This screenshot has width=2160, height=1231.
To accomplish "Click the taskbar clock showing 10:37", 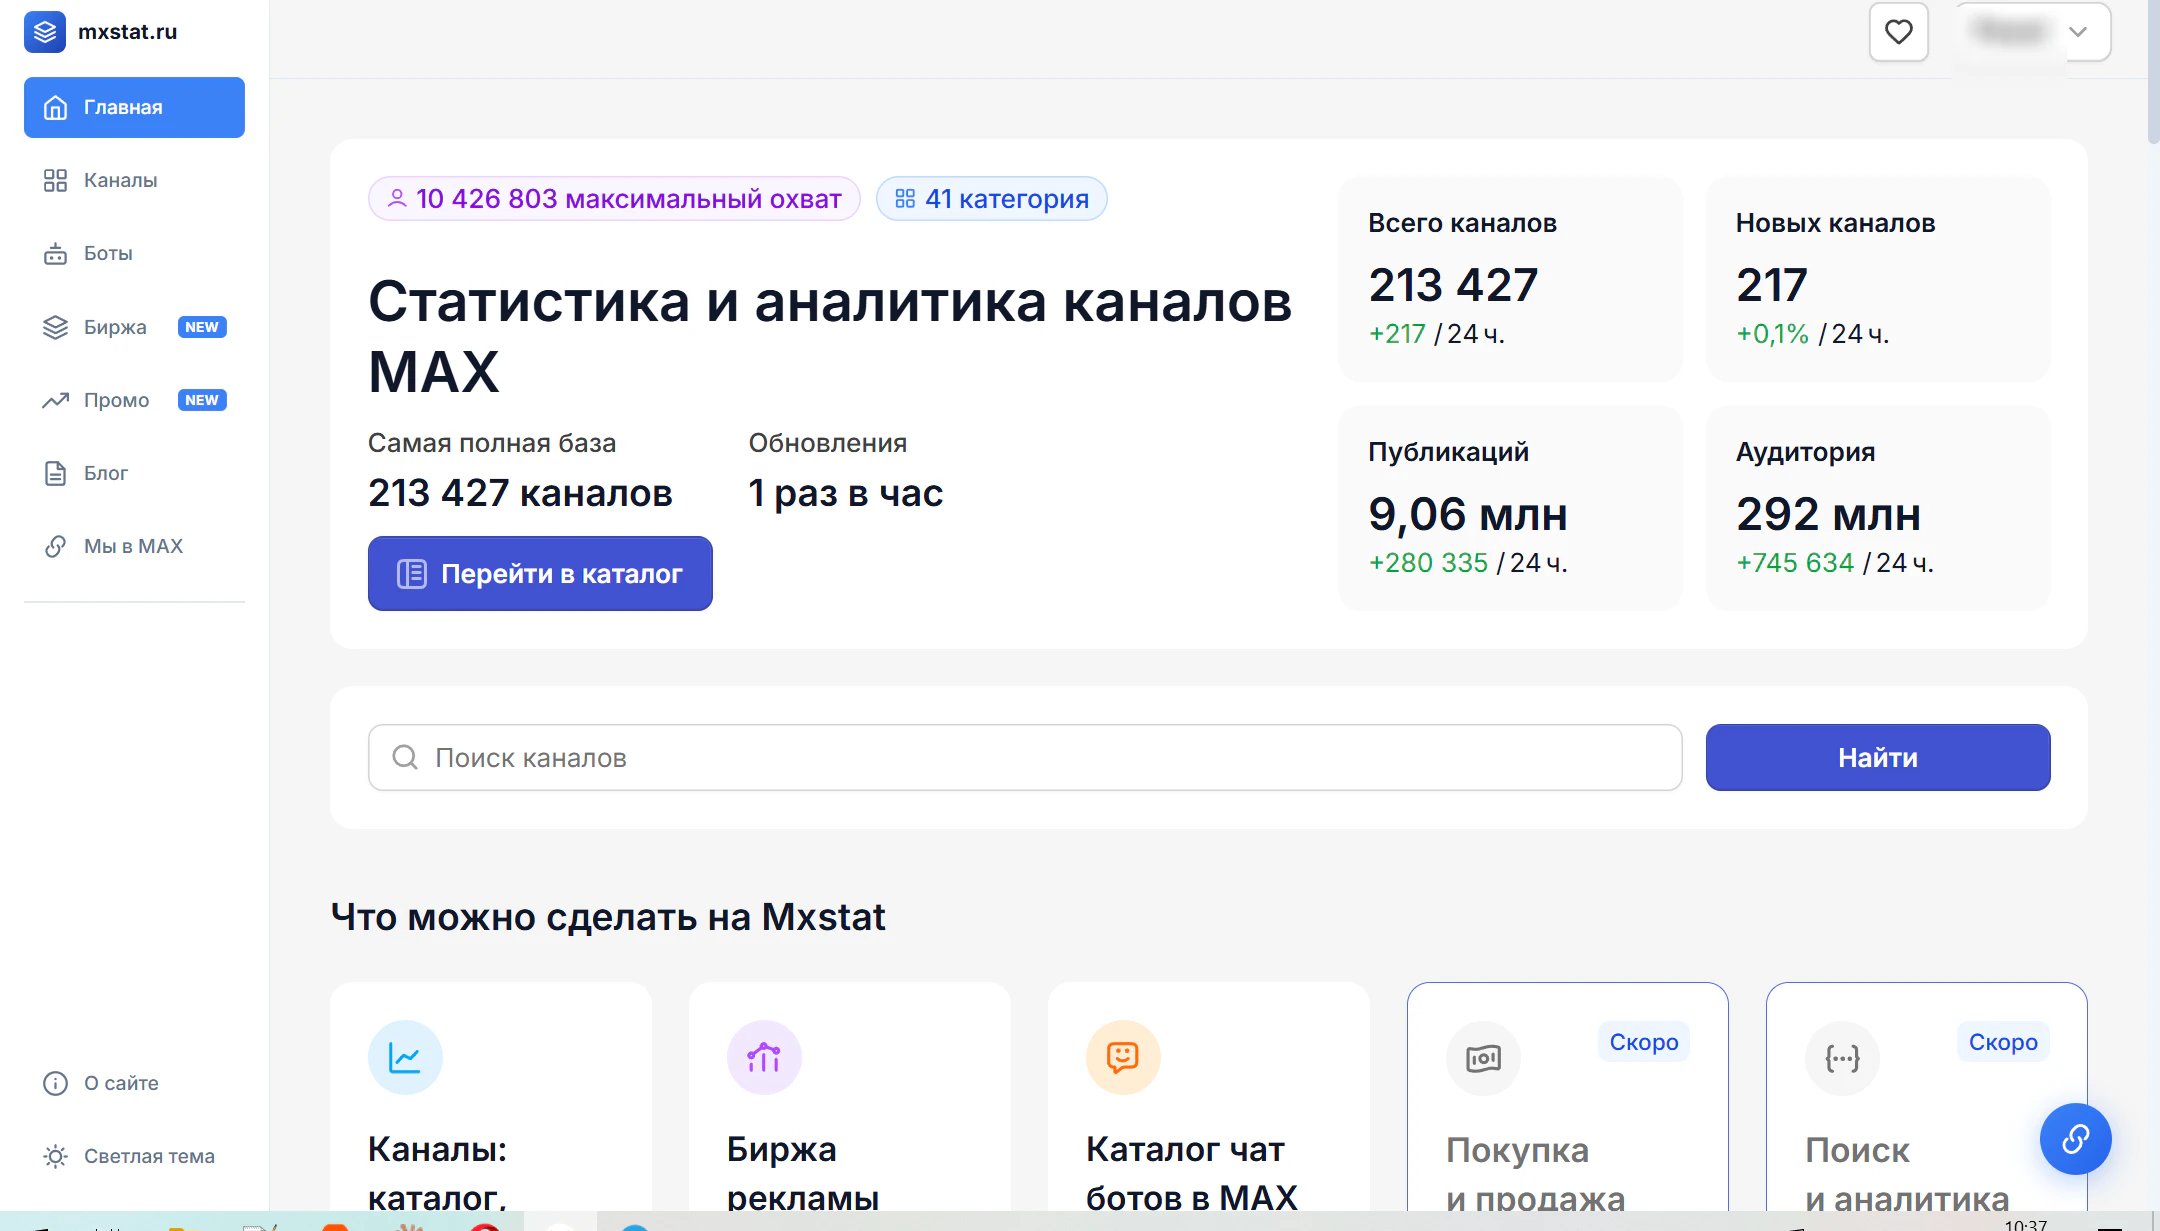I will pos(2025,1224).
